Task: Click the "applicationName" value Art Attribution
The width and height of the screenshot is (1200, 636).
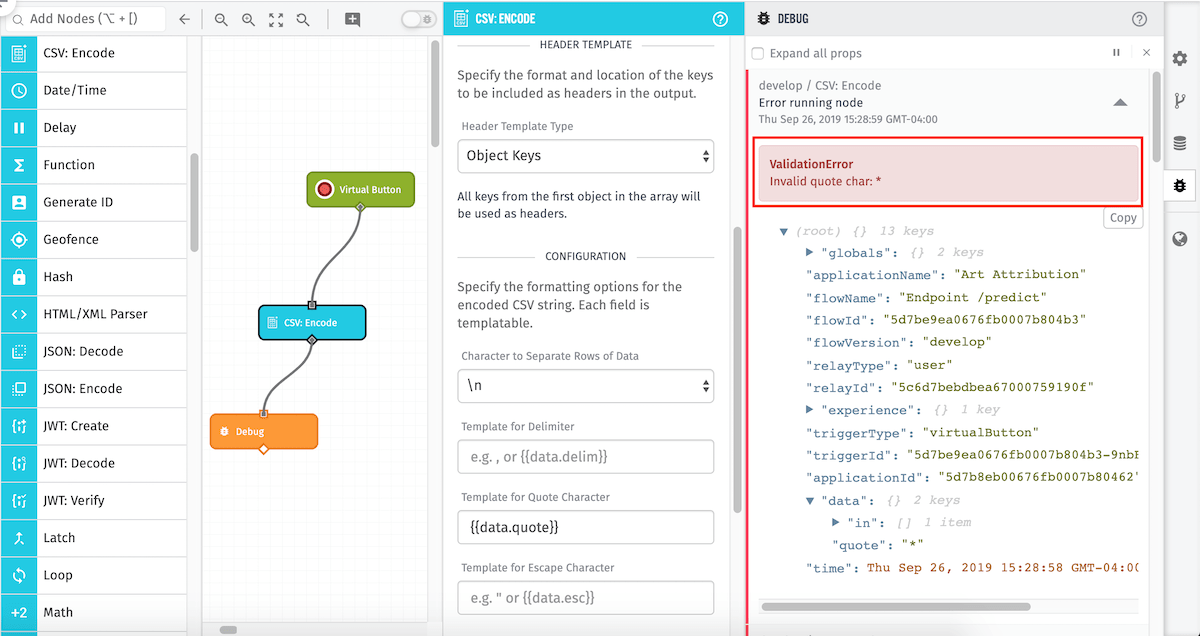Action: (1021, 274)
